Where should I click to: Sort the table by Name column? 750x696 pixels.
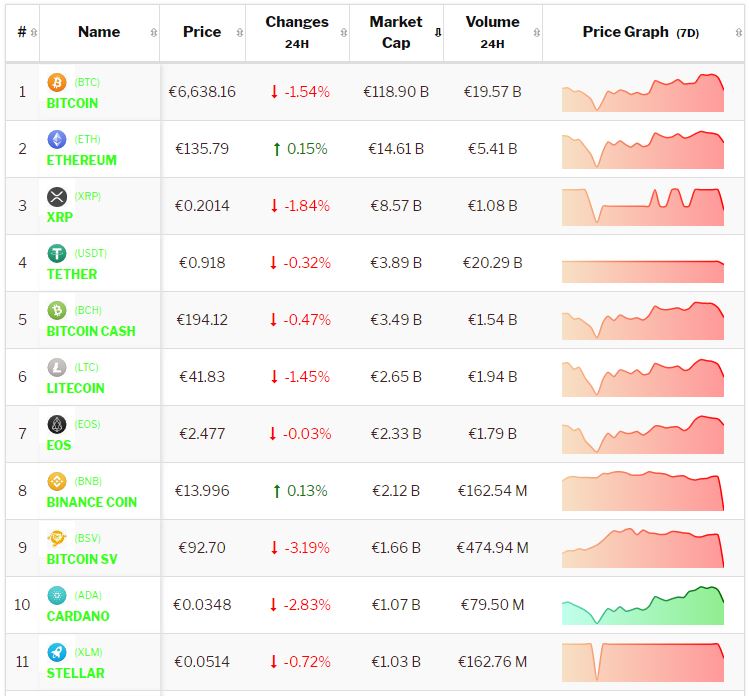tap(99, 32)
